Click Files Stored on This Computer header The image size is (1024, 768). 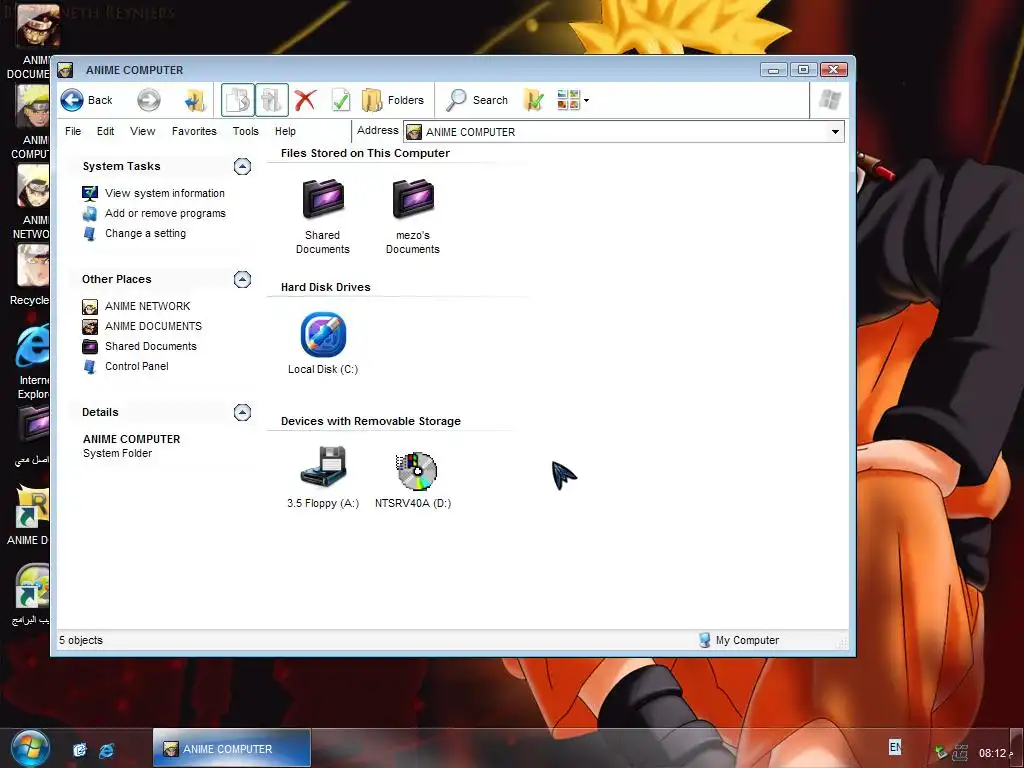(365, 153)
